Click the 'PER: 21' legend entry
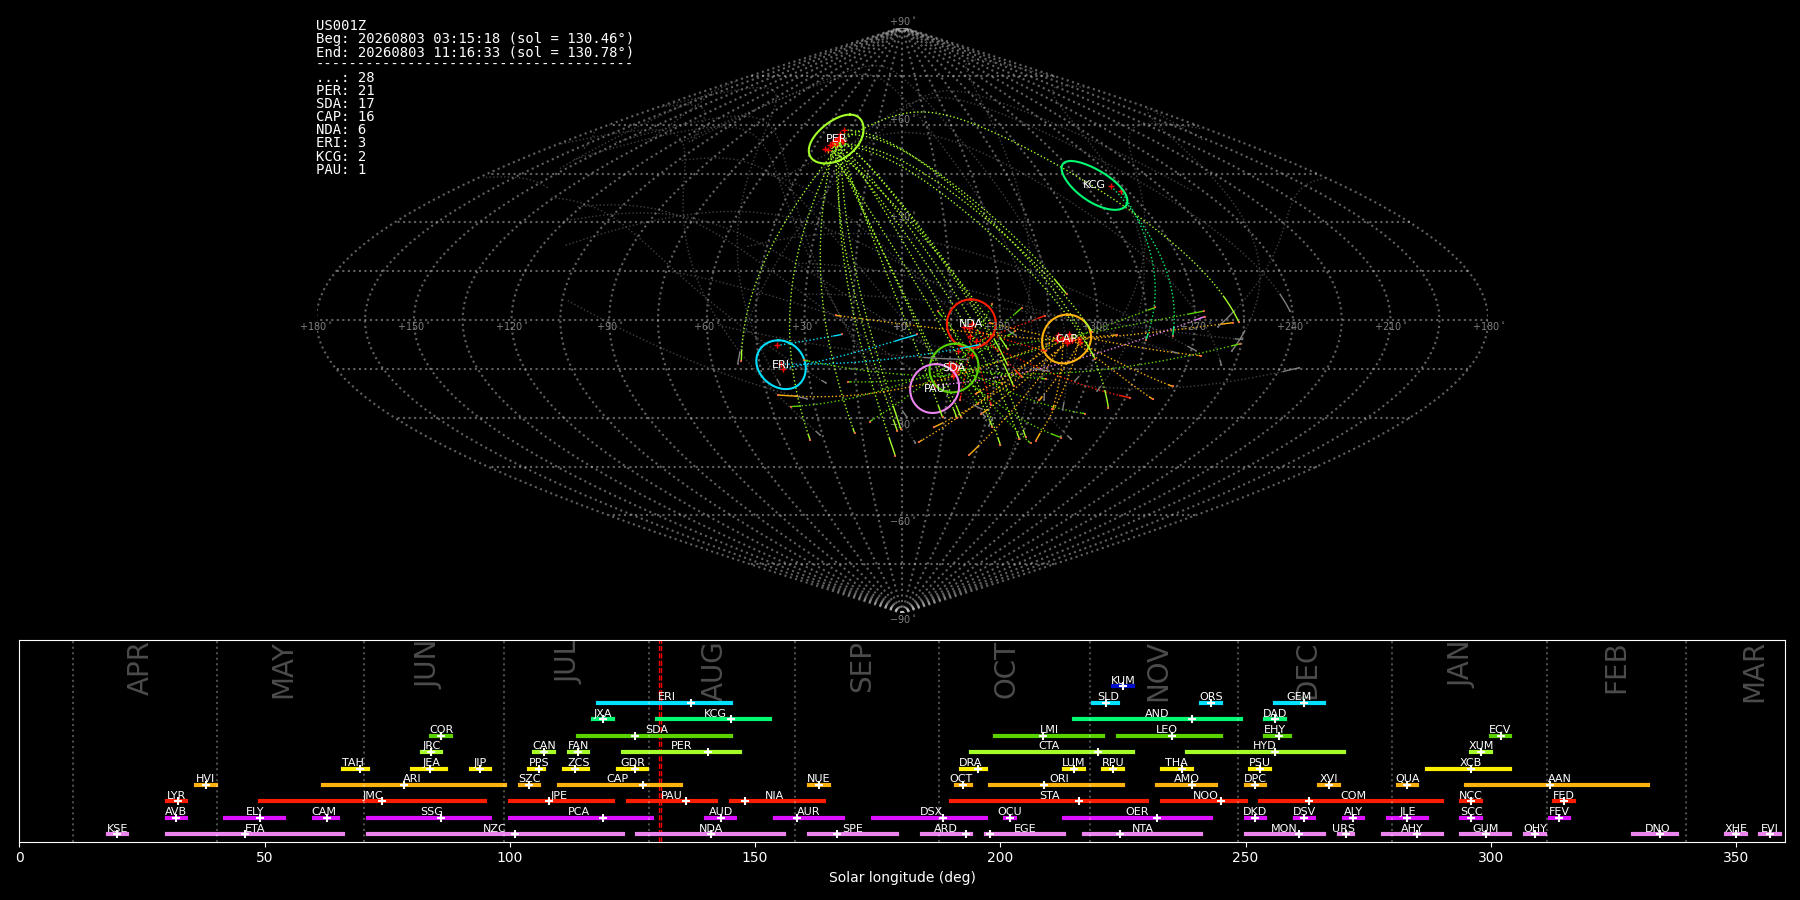The image size is (1800, 900). (345, 91)
